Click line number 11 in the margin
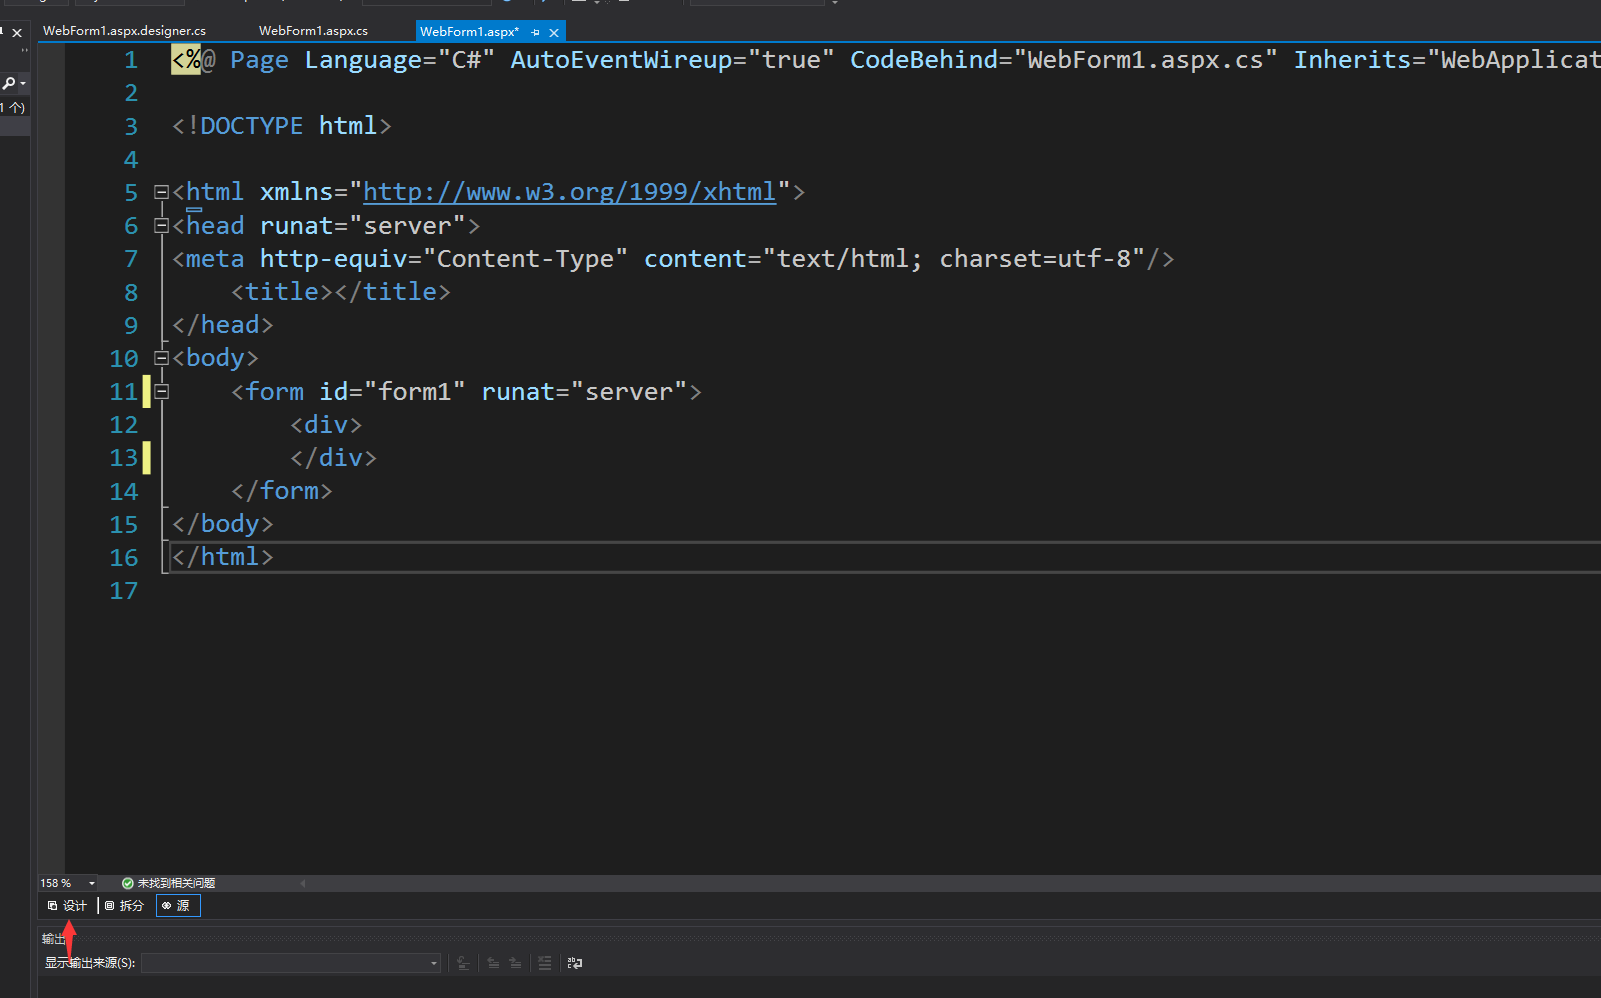 122,391
